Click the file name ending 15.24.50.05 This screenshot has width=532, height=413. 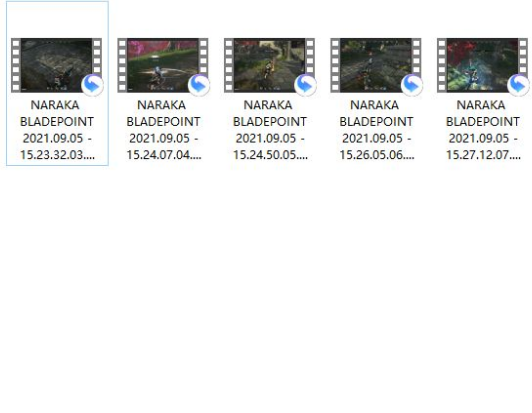click(x=270, y=130)
